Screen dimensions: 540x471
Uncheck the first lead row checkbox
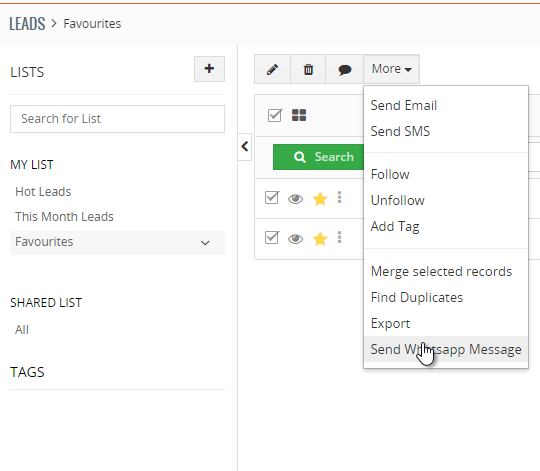click(272, 198)
